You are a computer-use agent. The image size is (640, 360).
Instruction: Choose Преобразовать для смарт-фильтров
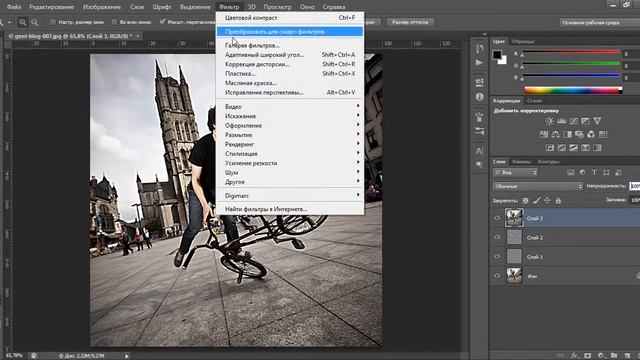click(290, 31)
